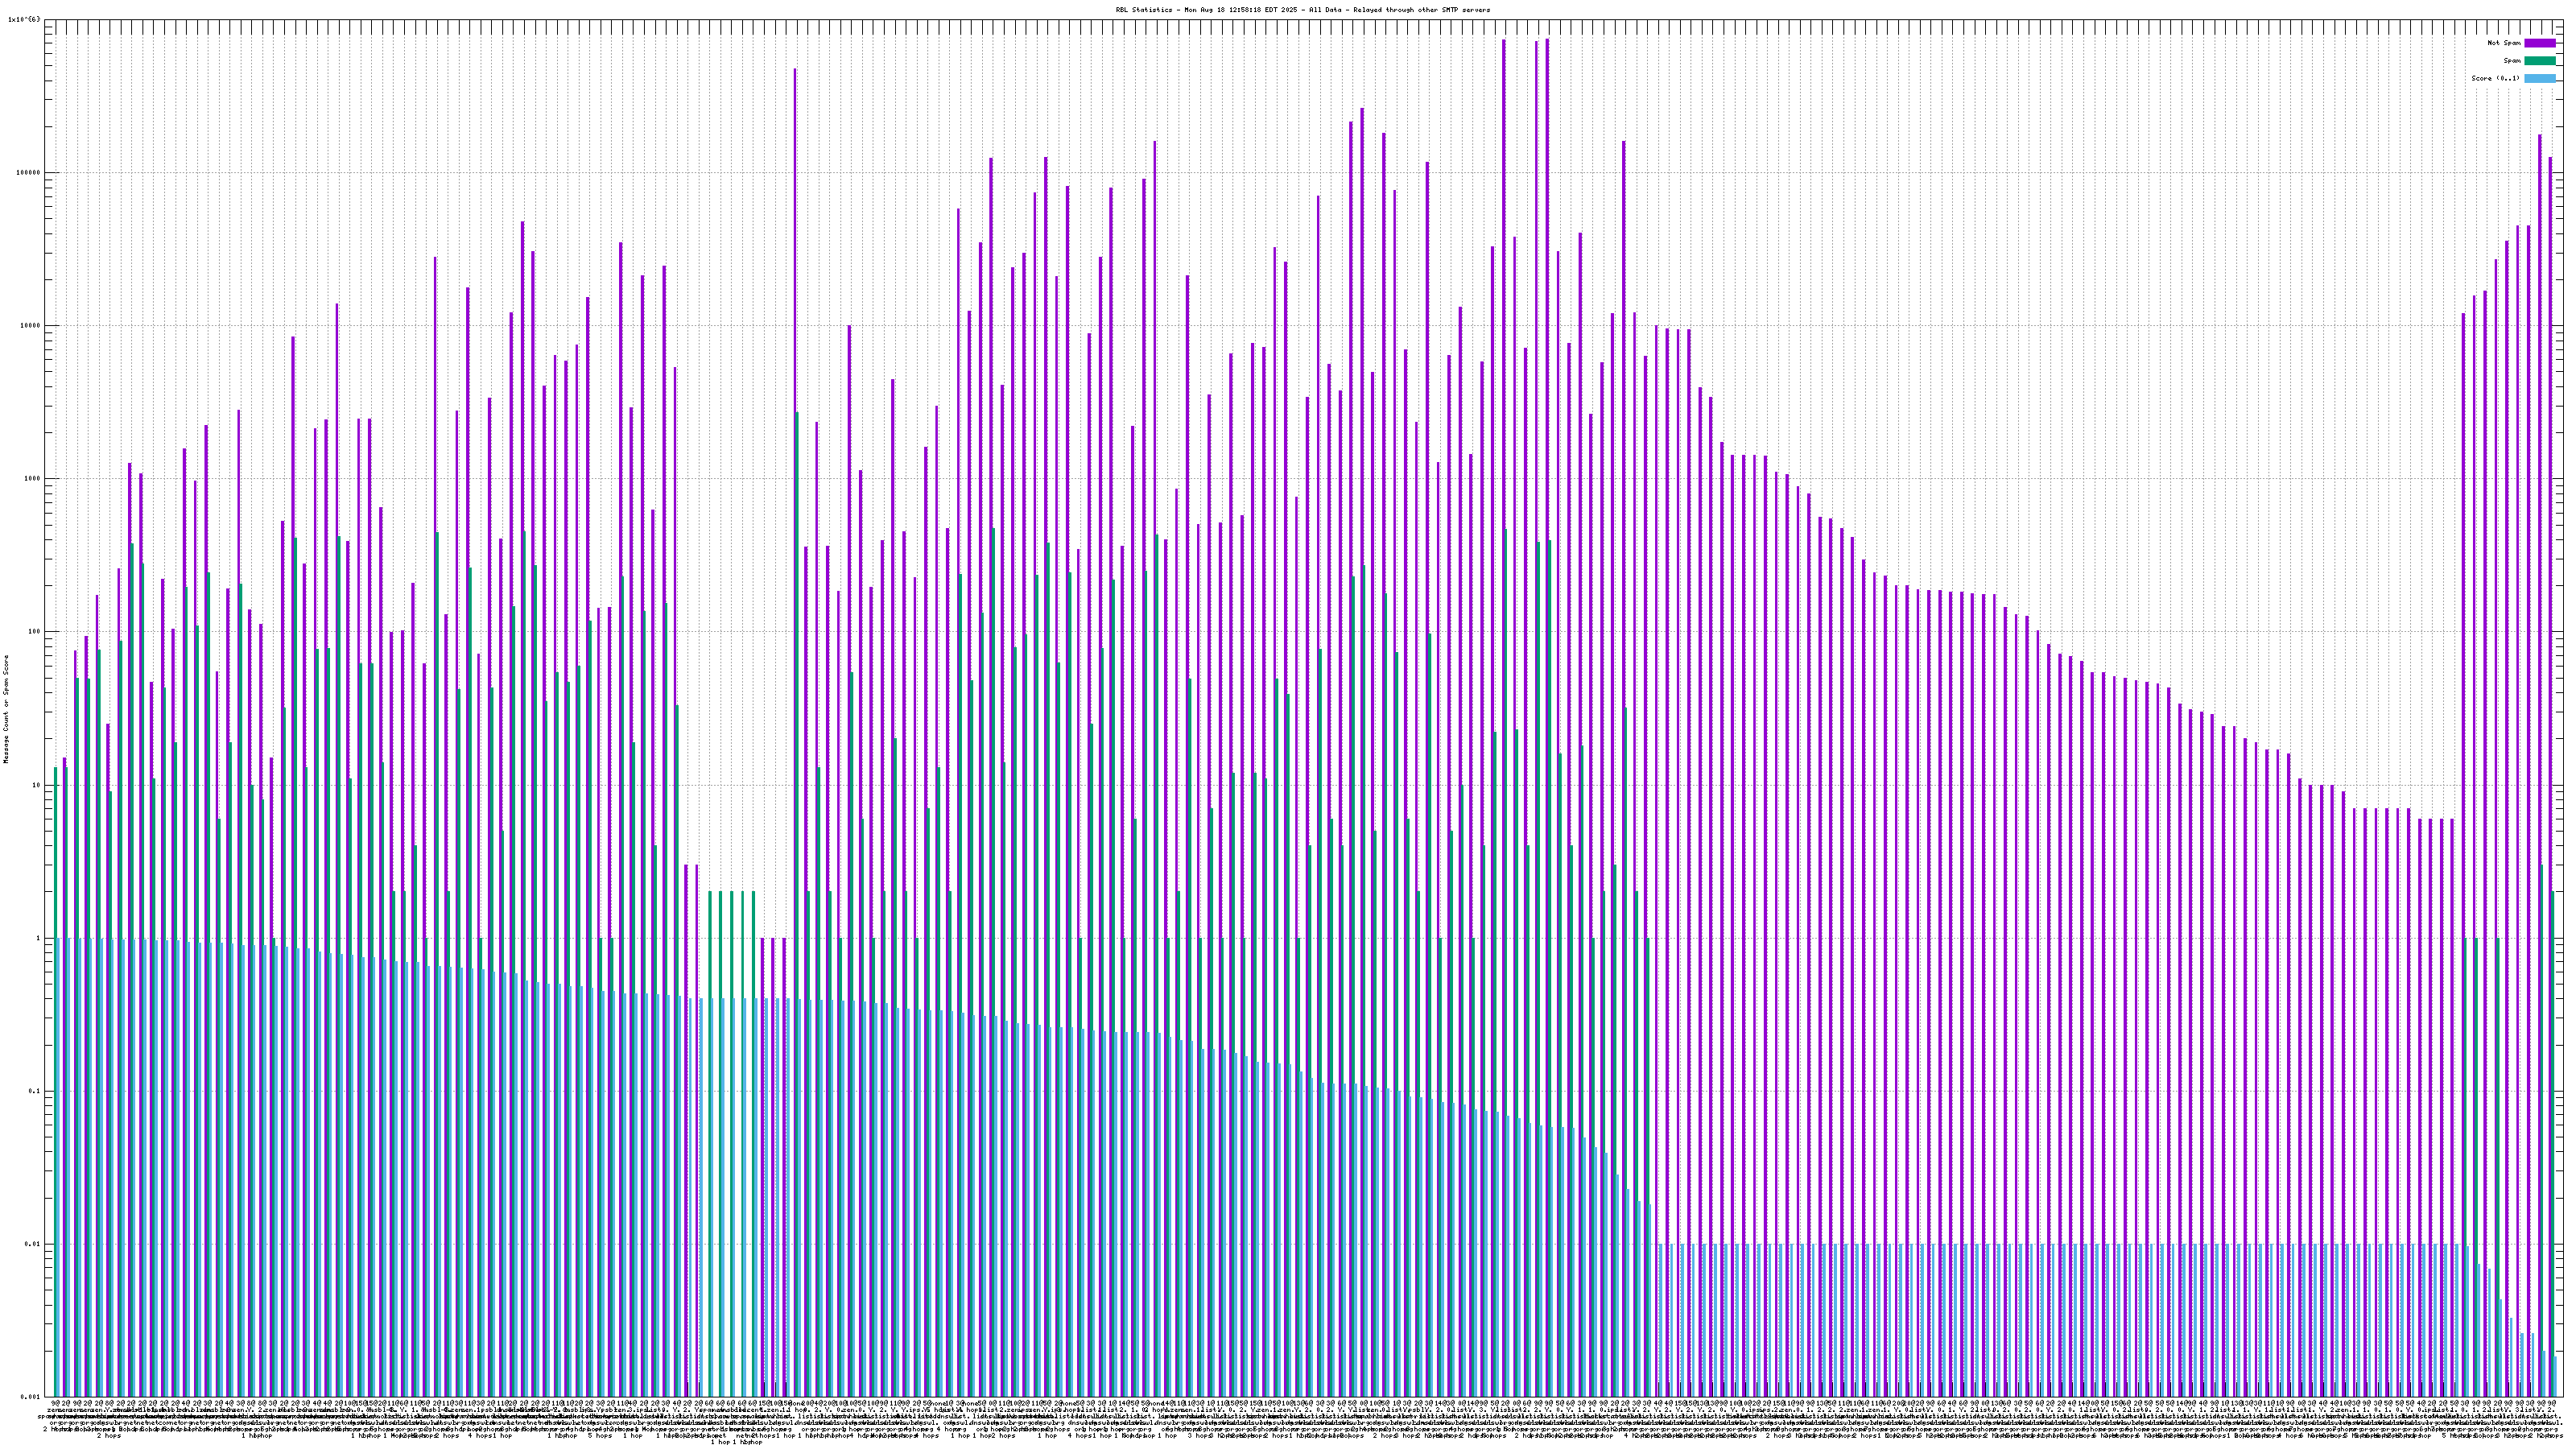Click the blue Score (0..1) legend swatch
2576x1449 pixels.
(x=2539, y=78)
